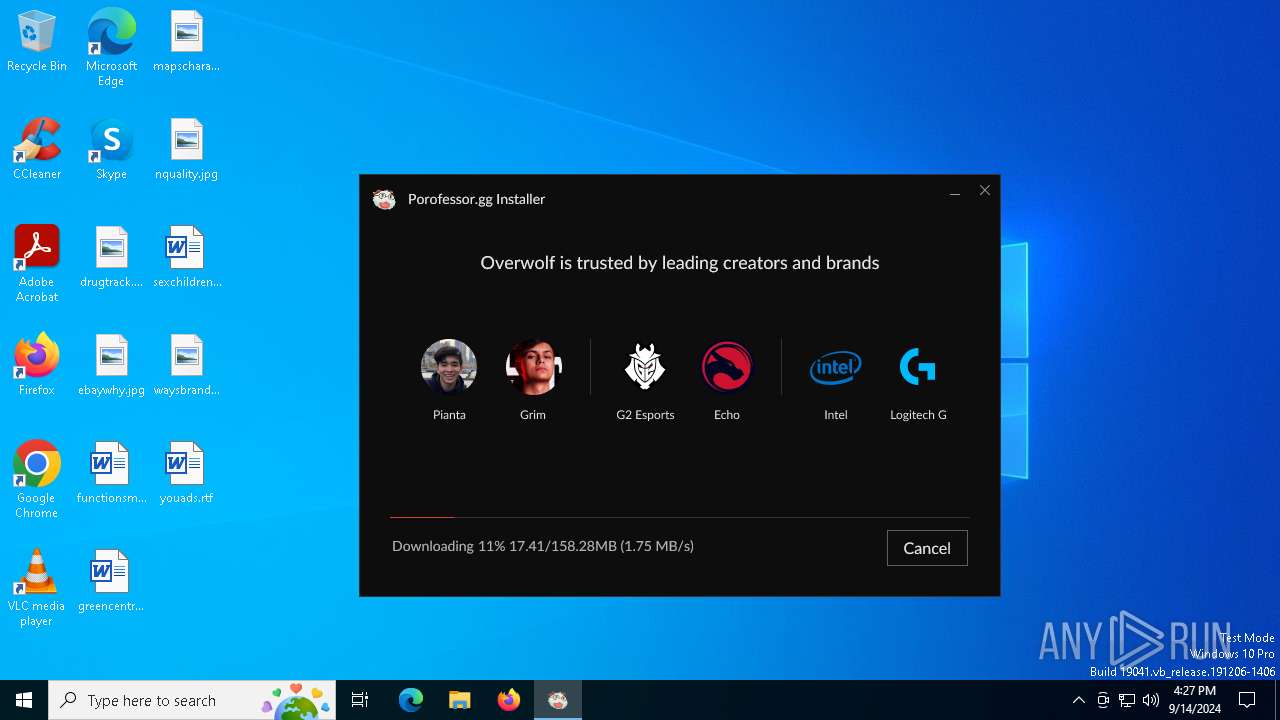Click the Porofessor.gg installer title icon
This screenshot has width=1280, height=720.
coord(384,199)
